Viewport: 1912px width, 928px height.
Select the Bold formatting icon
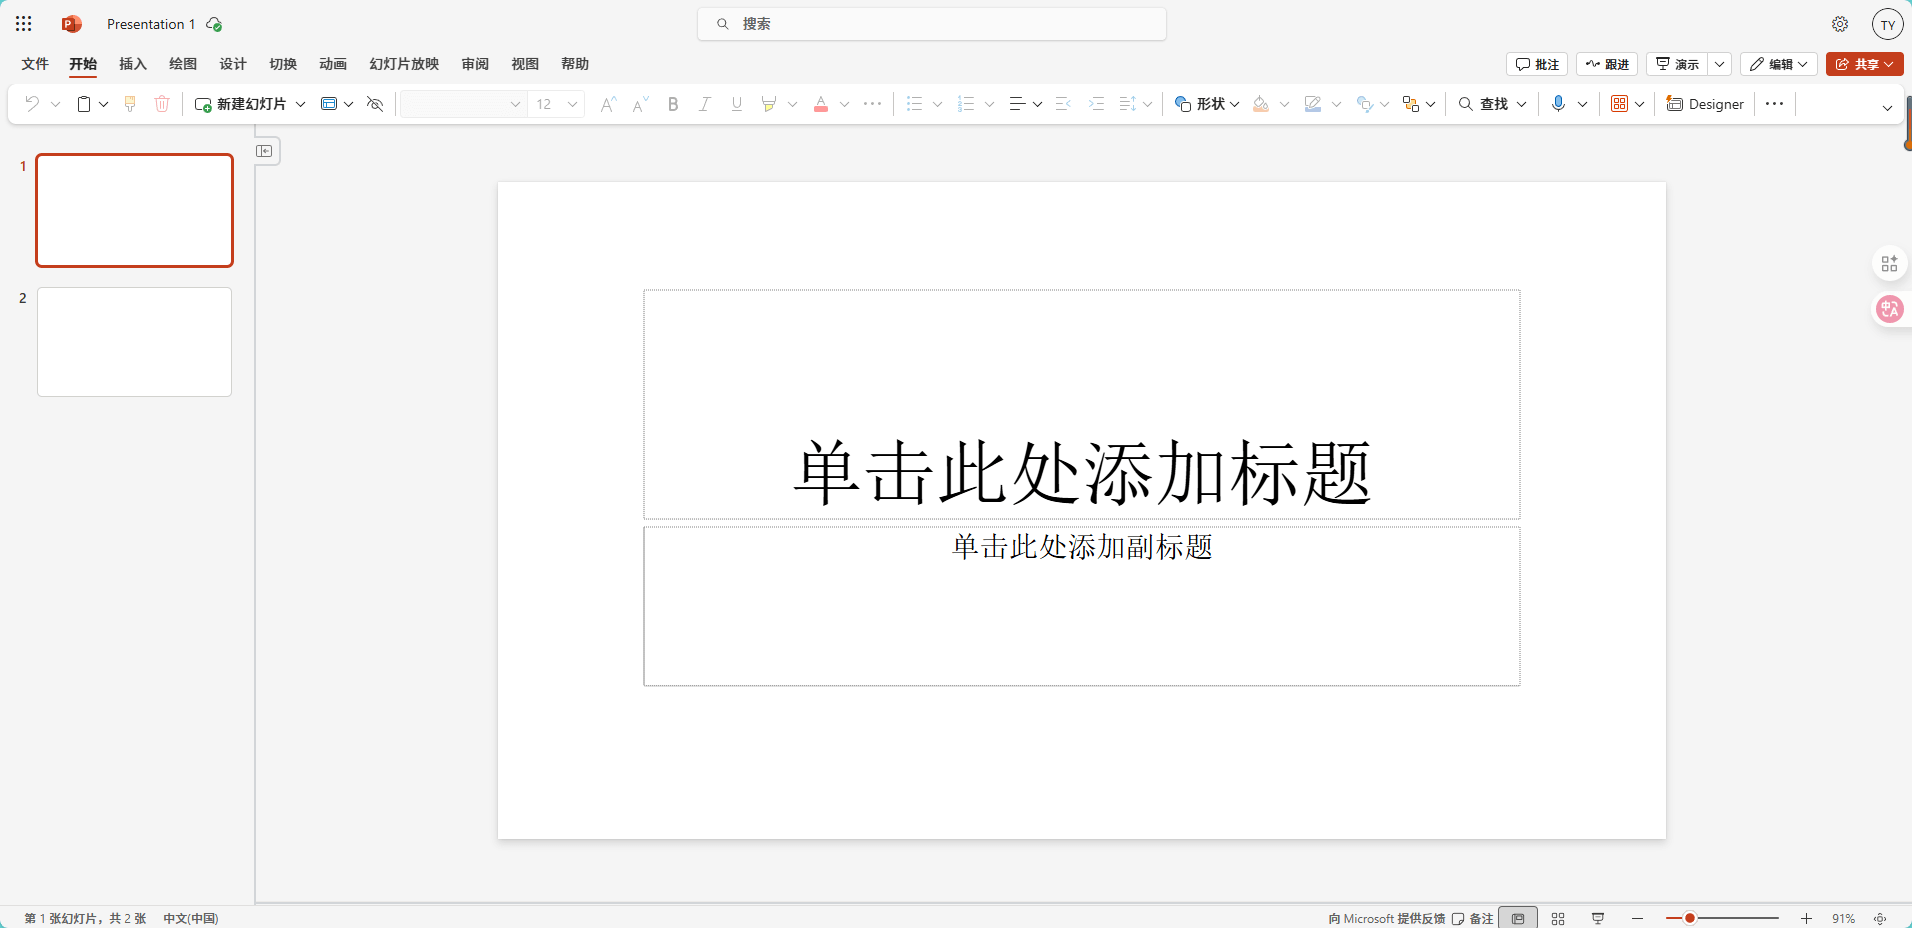click(x=672, y=103)
